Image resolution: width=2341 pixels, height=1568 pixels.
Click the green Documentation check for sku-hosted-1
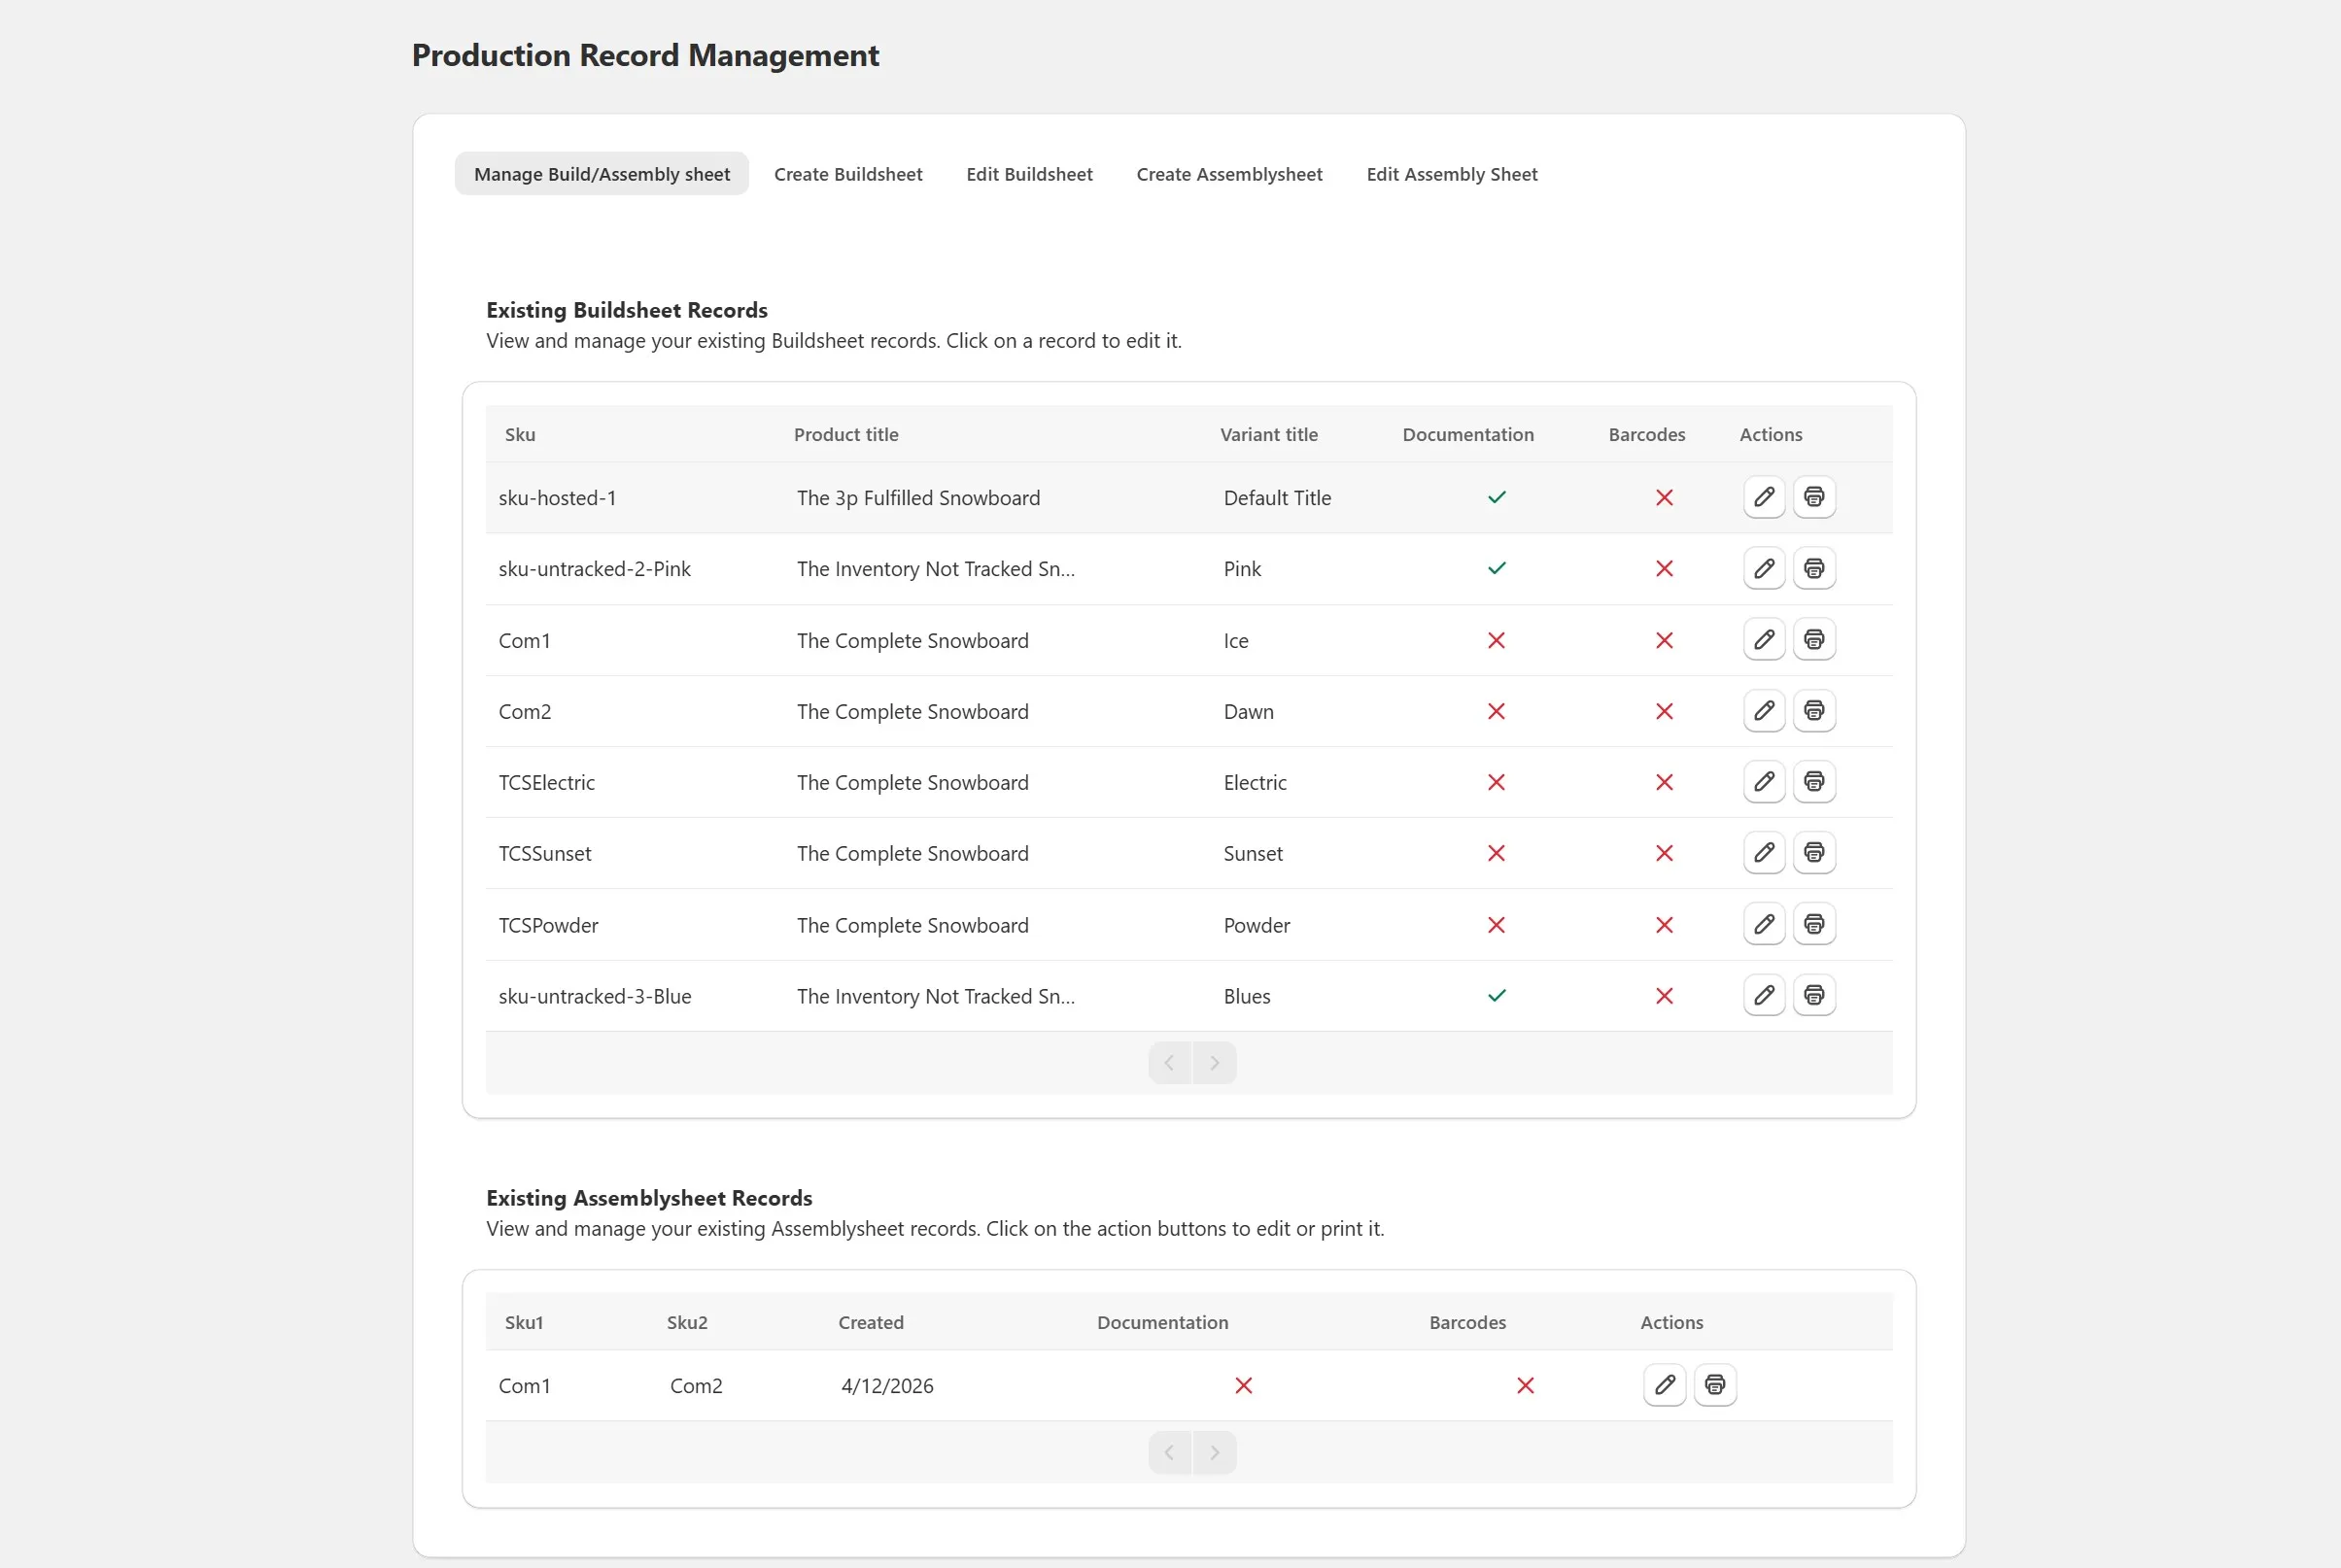click(1496, 498)
